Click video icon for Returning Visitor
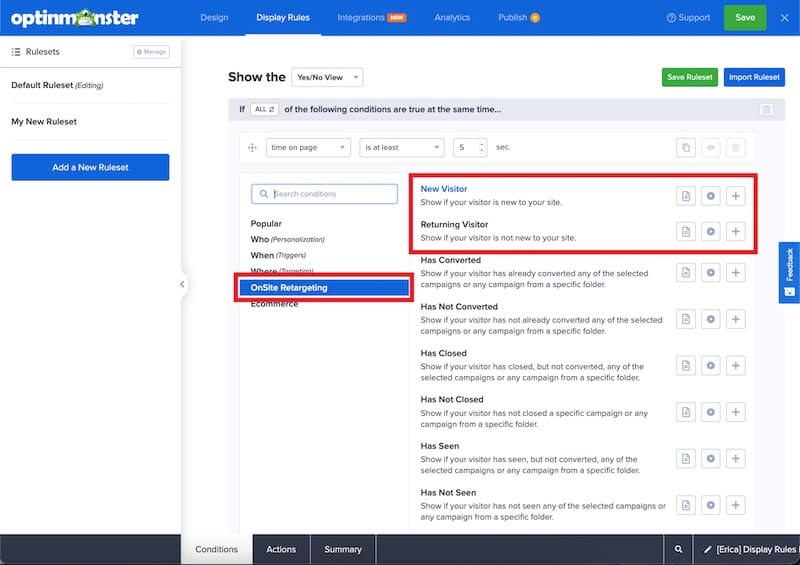The width and height of the screenshot is (800, 565). [711, 232]
